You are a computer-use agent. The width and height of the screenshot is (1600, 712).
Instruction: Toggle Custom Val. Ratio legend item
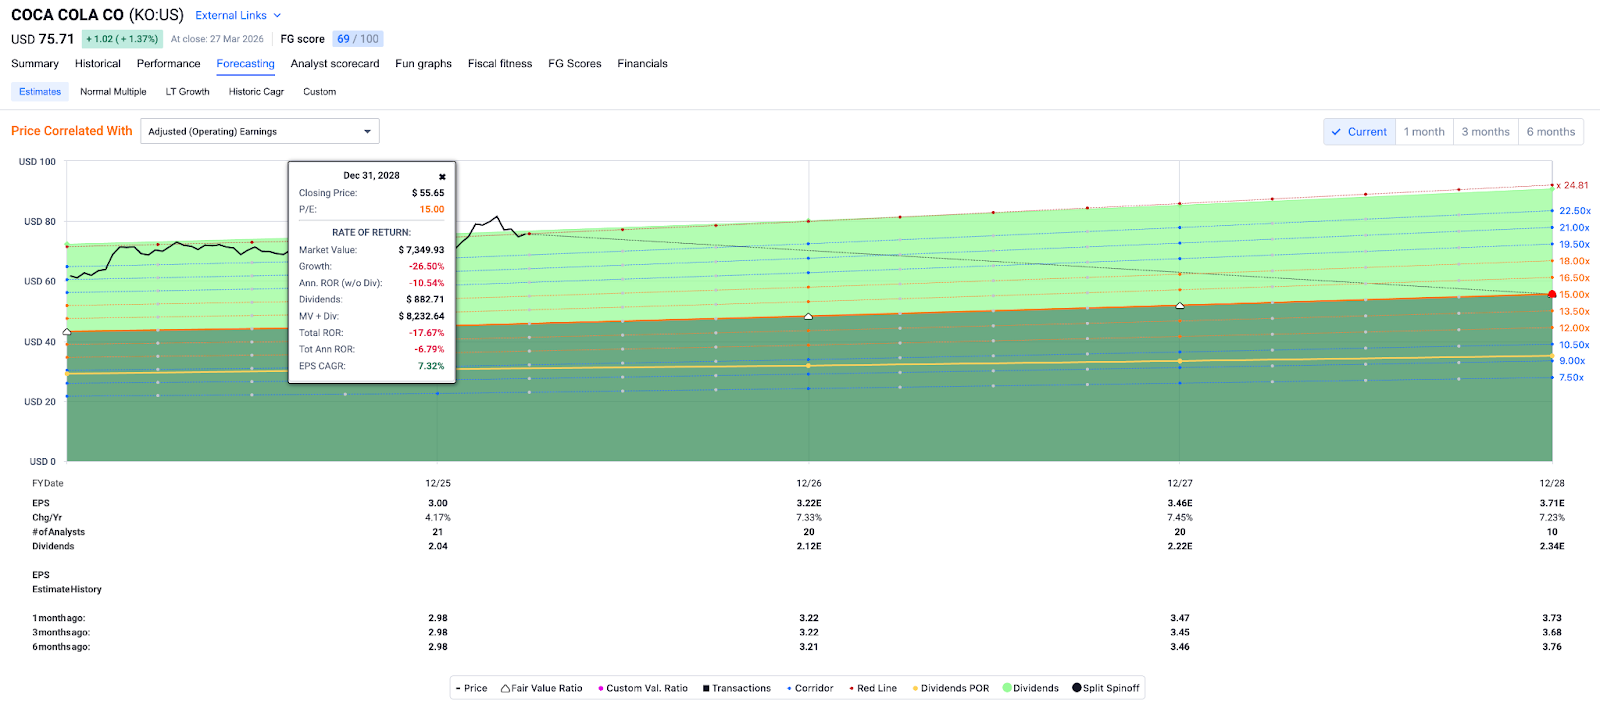[643, 688]
